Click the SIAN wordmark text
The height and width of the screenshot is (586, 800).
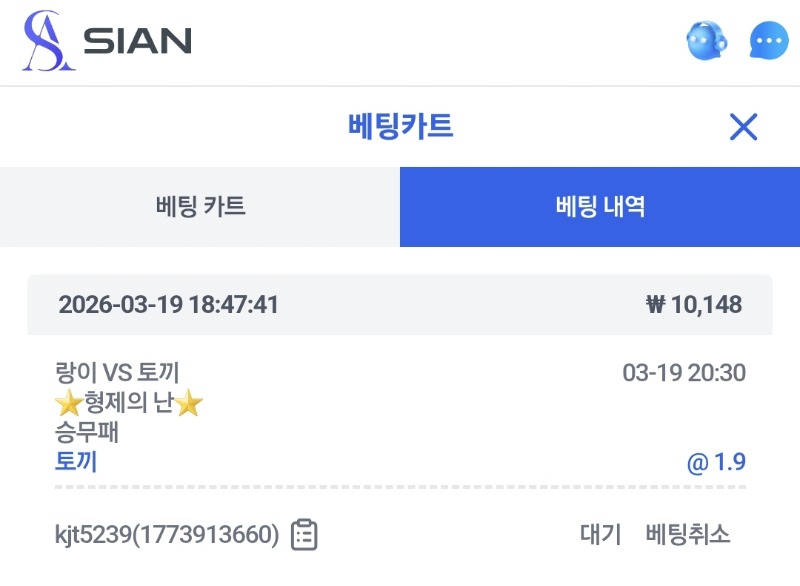click(x=137, y=42)
